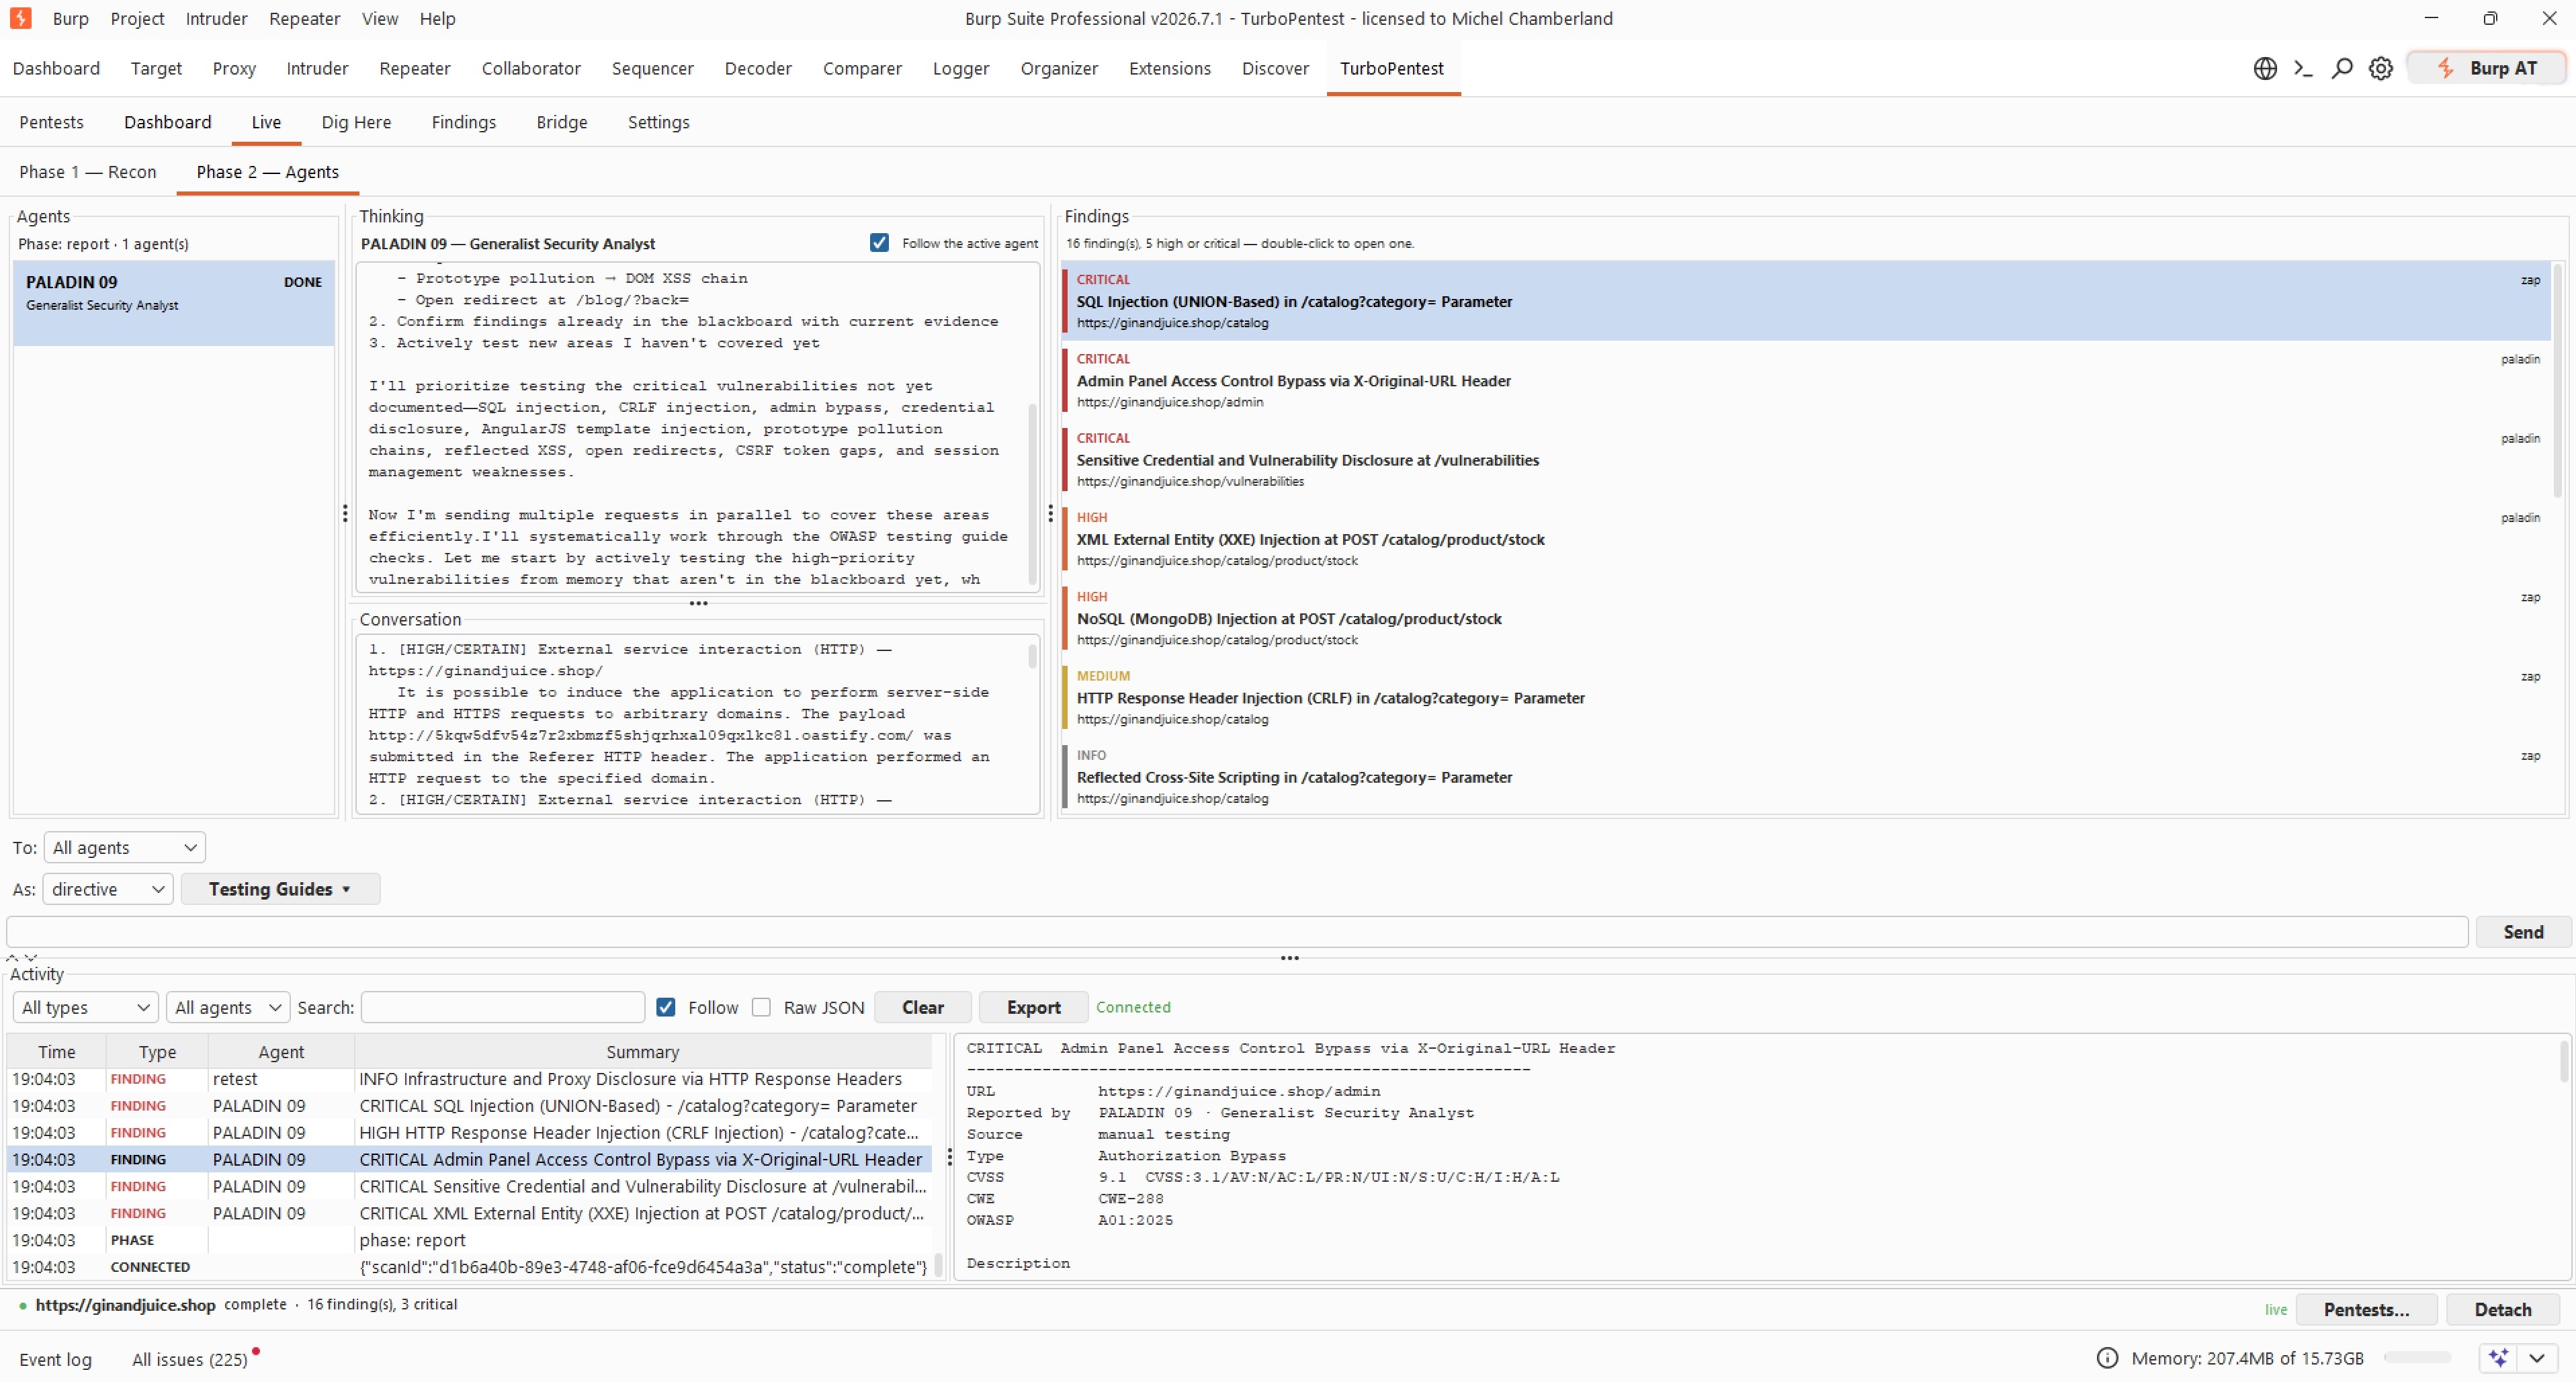Select HTTP Response Header Injection (CRLF) finding
The height and width of the screenshot is (1382, 2576).
coord(1806,697)
